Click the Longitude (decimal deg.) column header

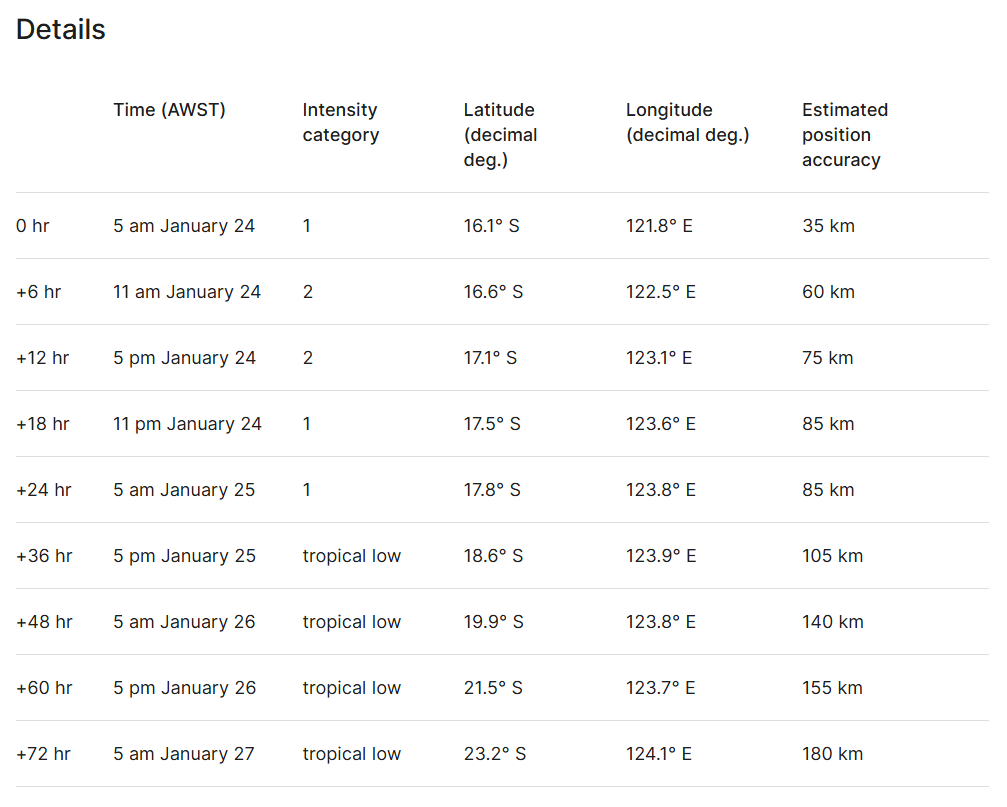(688, 122)
